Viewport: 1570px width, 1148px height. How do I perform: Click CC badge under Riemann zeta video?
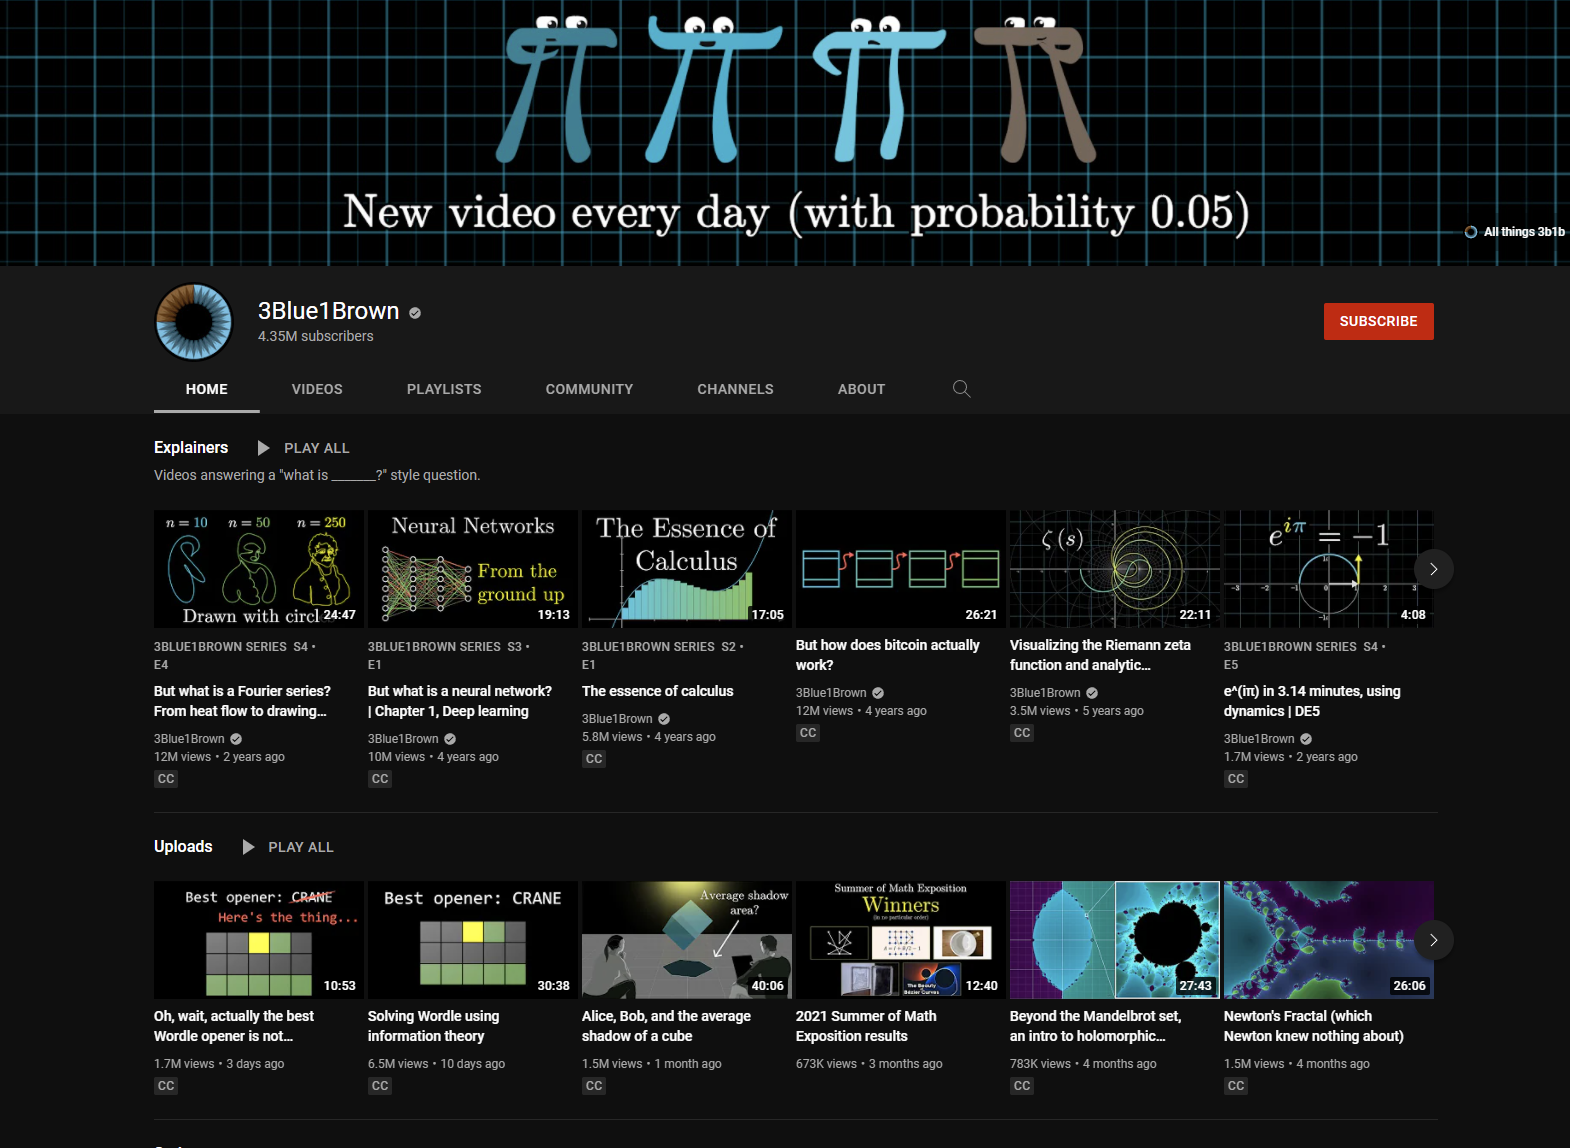coord(1022,733)
